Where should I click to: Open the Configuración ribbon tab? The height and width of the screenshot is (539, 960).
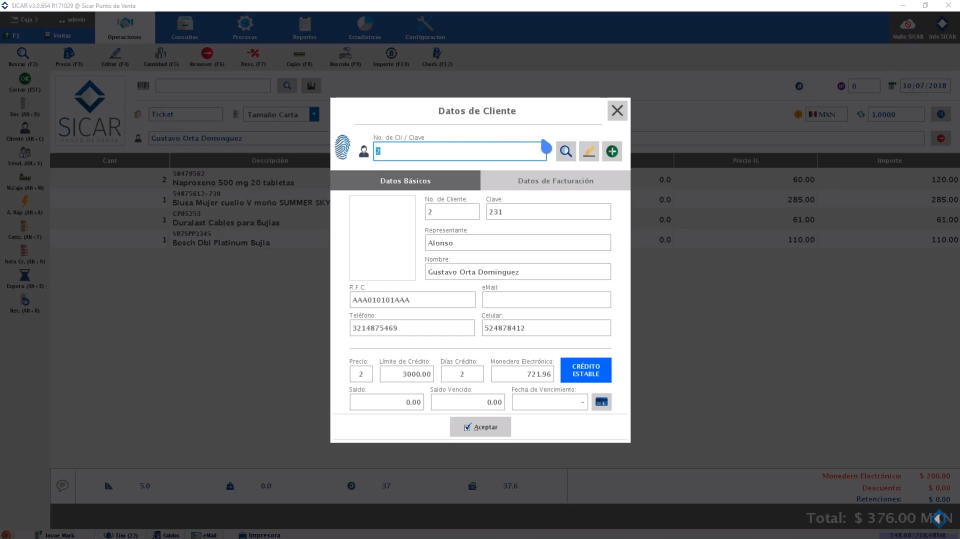tap(425, 28)
